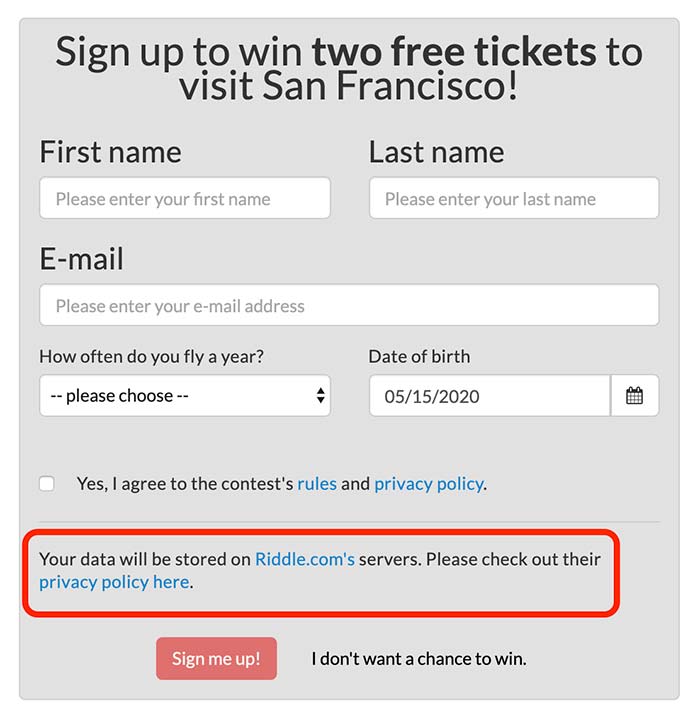Click into the E-mail address field

349,305
